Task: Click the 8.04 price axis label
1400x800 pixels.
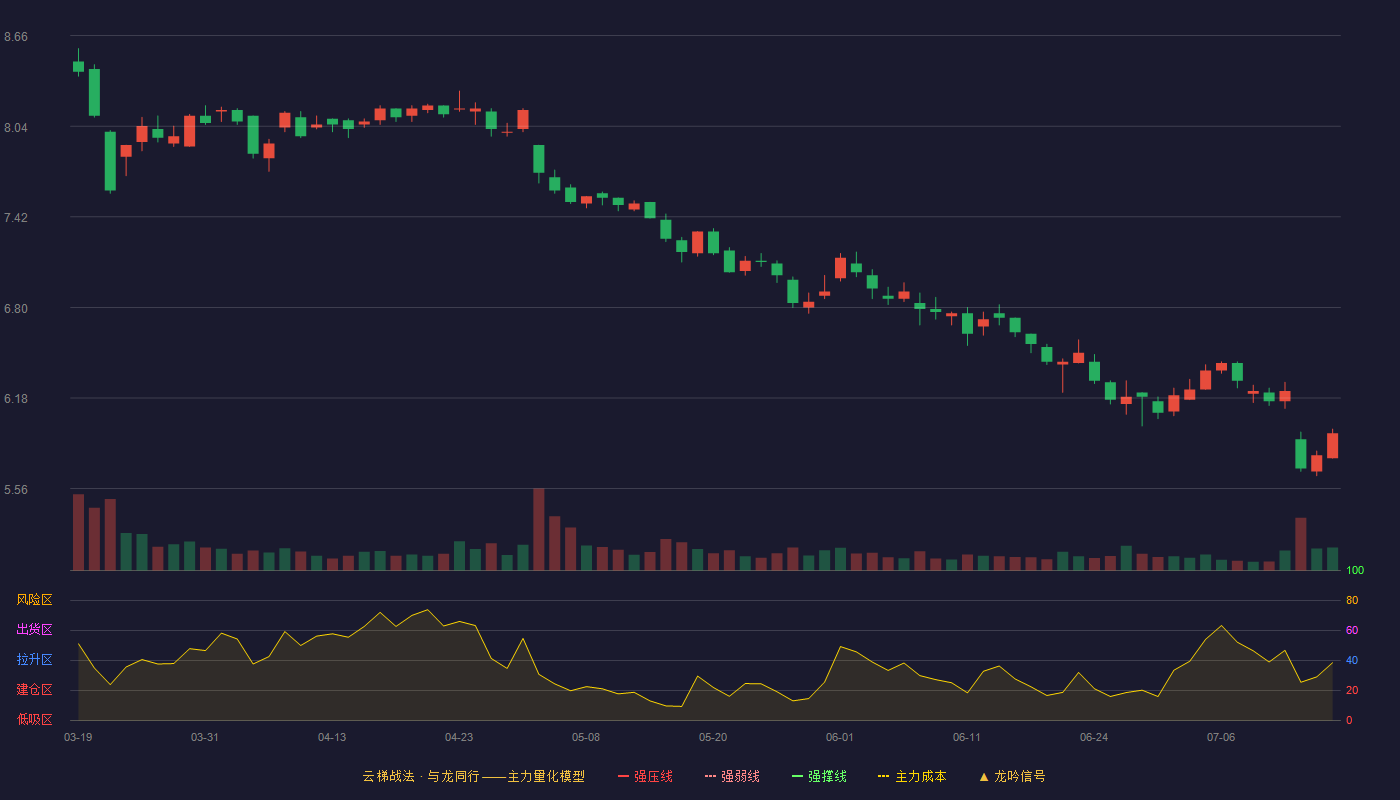Action: [x=16, y=127]
